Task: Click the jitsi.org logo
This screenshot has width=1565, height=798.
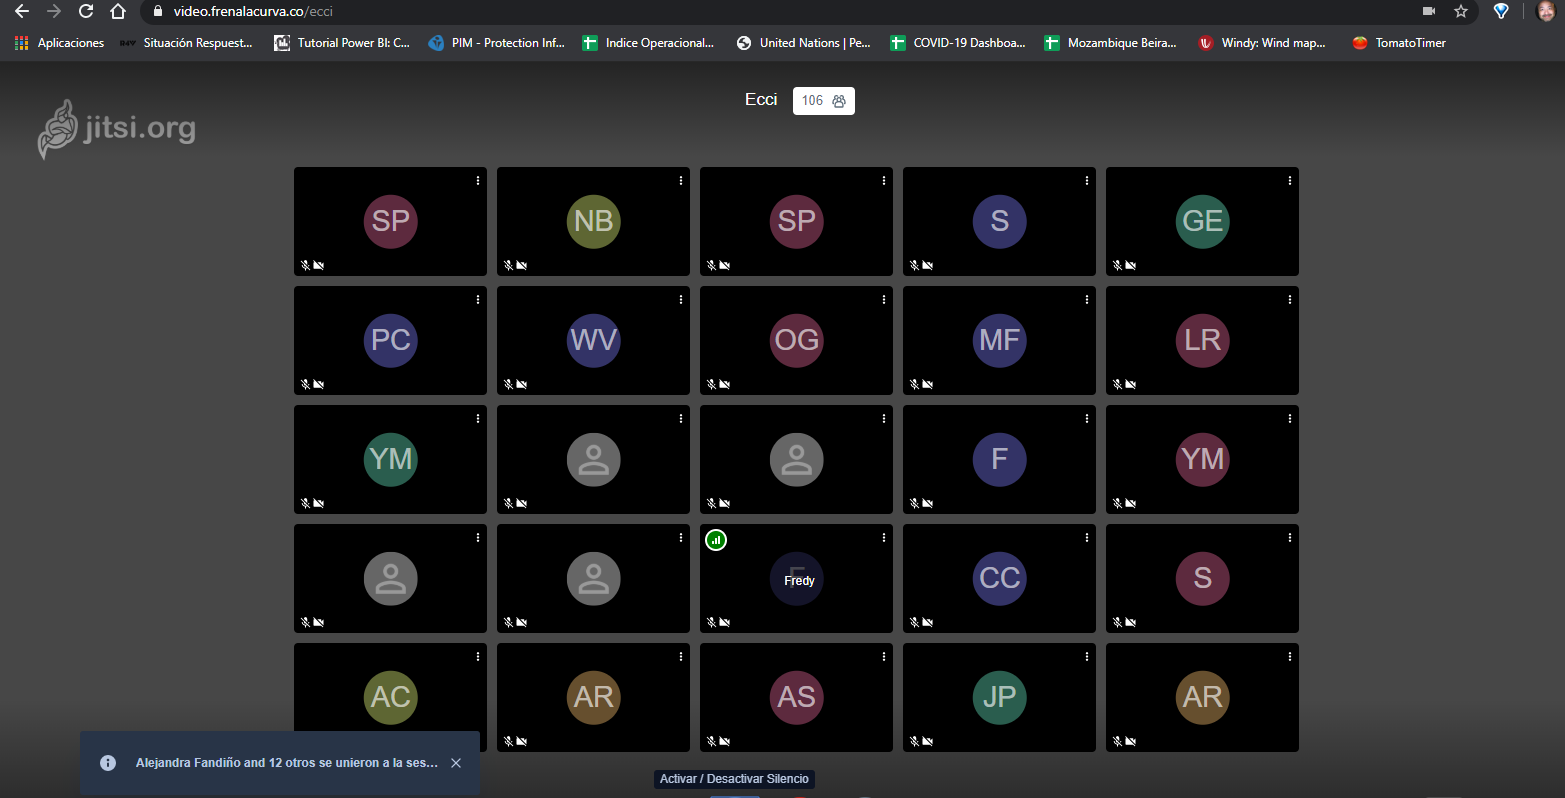Action: [x=117, y=129]
